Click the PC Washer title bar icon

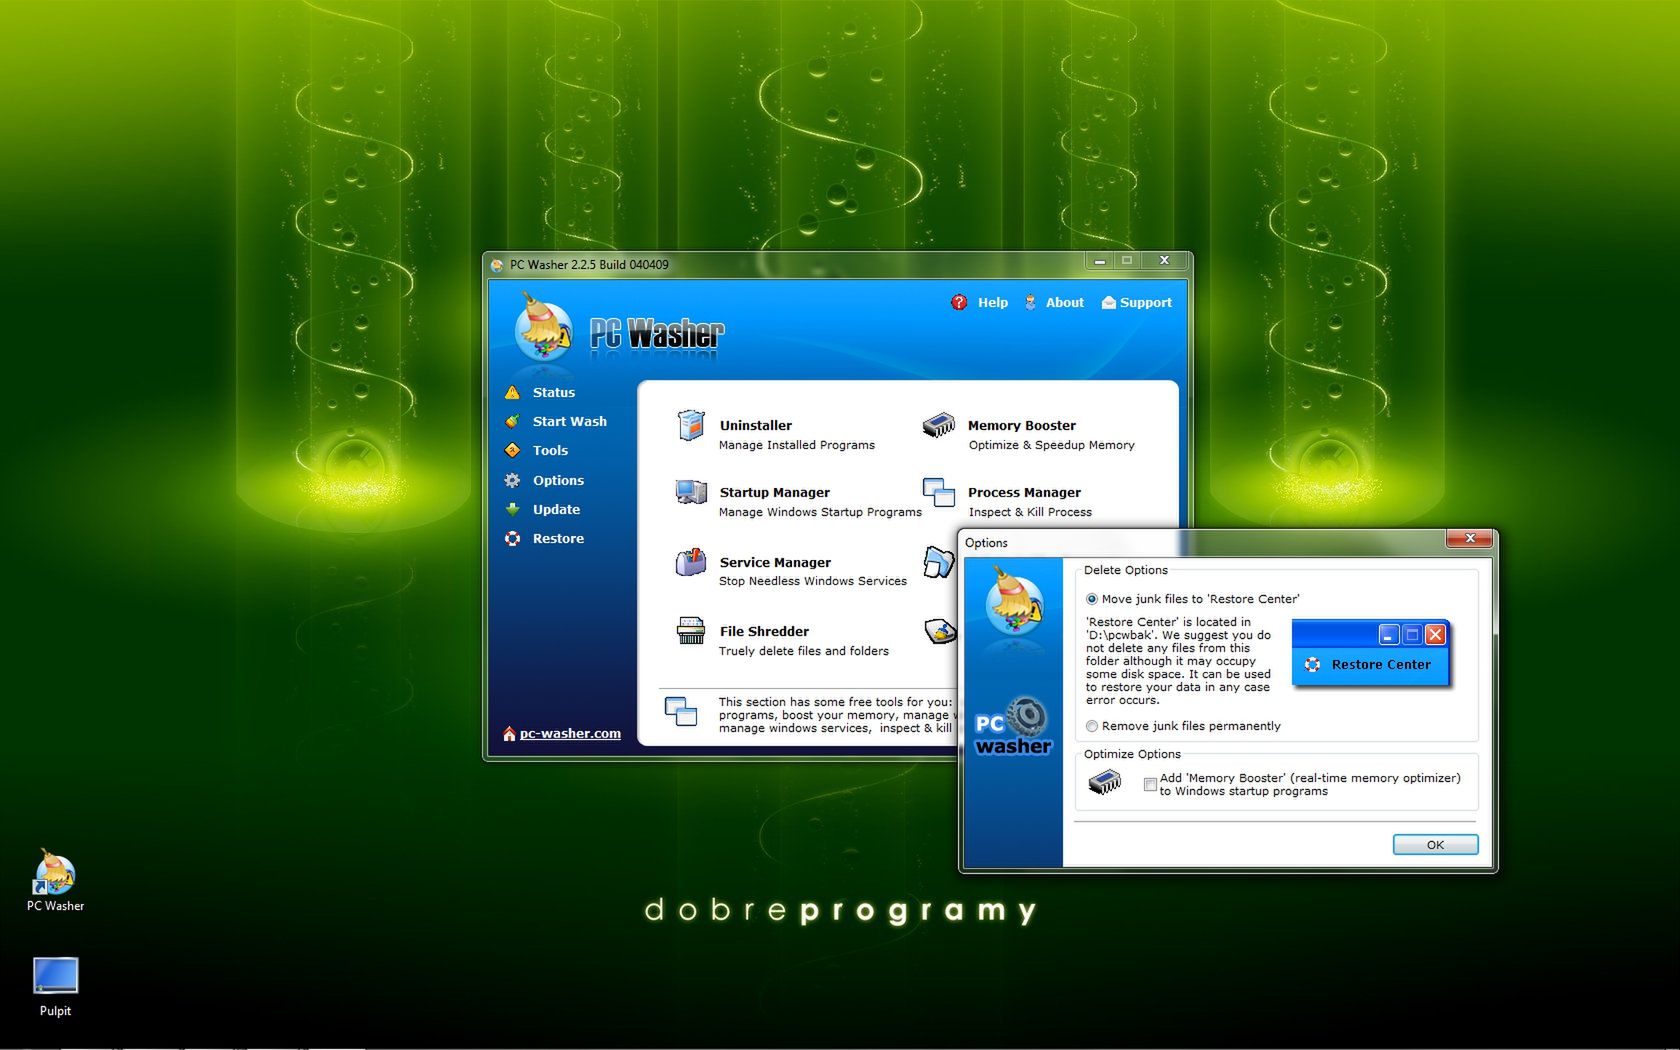click(x=497, y=265)
